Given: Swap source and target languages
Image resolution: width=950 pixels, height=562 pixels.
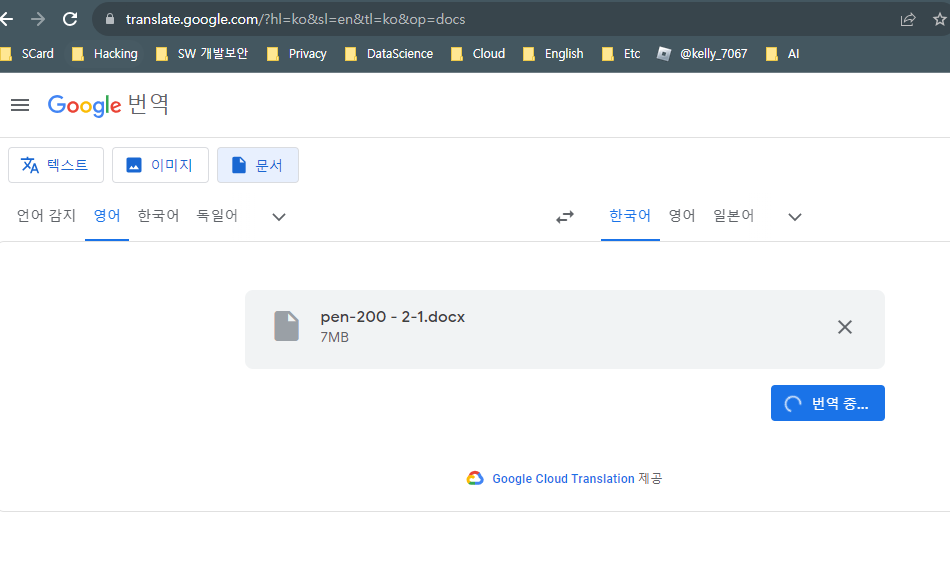Looking at the screenshot, I should [565, 217].
